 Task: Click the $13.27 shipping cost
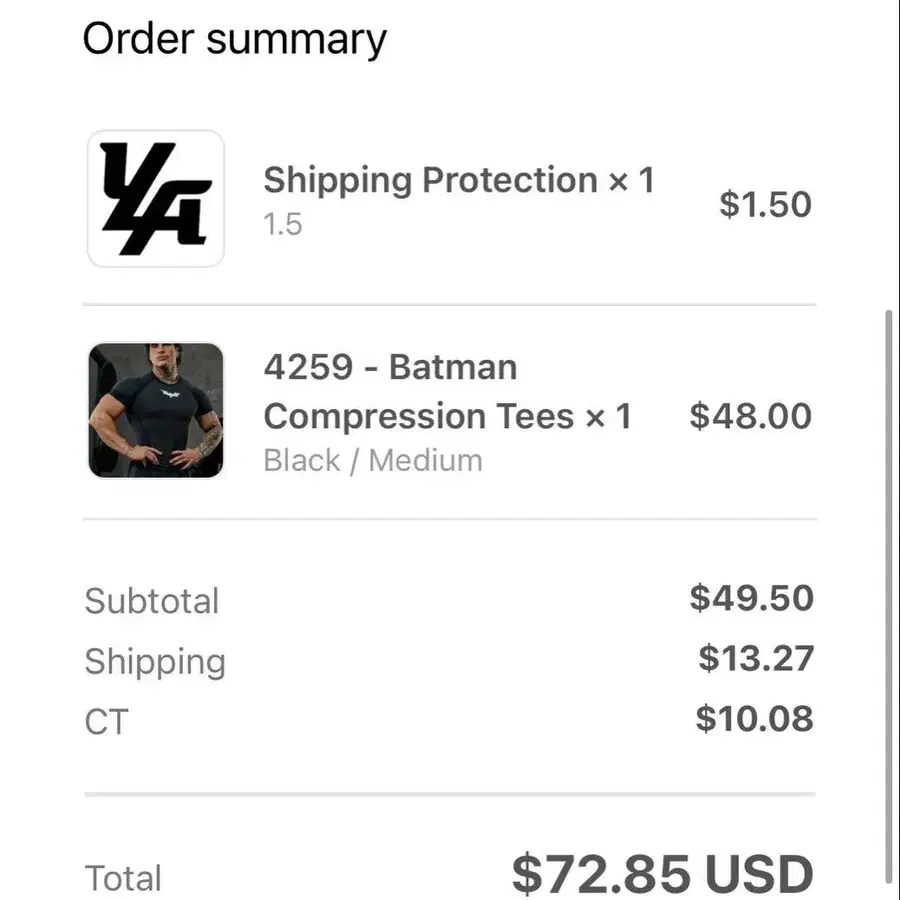[x=756, y=658]
